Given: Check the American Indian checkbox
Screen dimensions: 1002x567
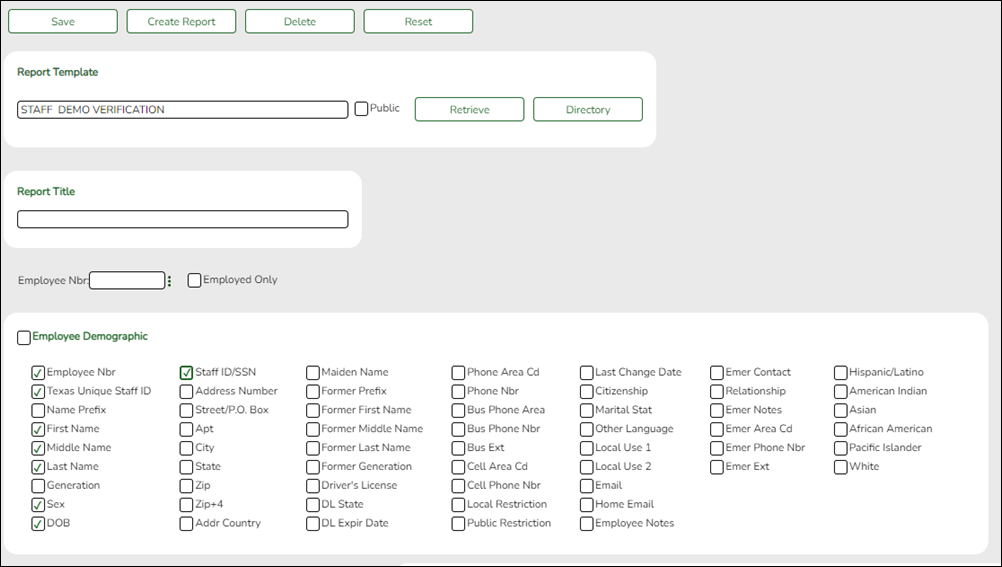Looking at the screenshot, I should tap(841, 391).
